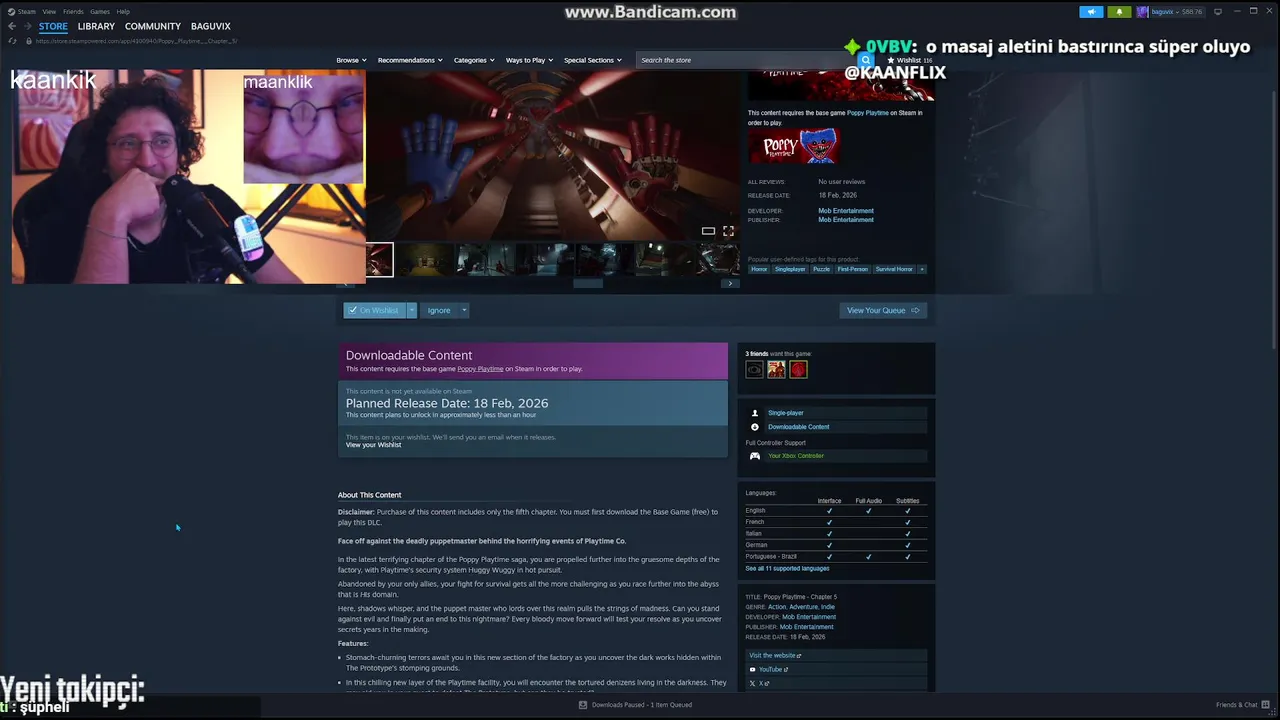This screenshot has width=1280, height=720.
Task: Click the Your Xbox Controller link
Action: tap(796, 456)
